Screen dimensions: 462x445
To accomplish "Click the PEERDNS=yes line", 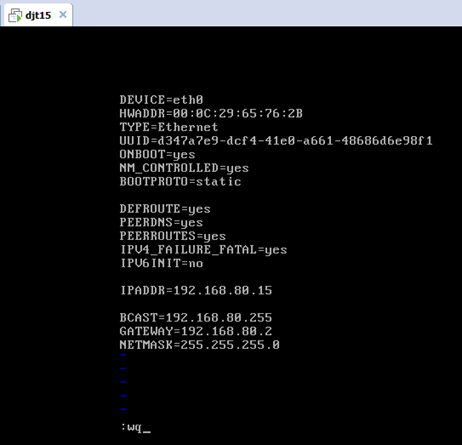I will click(161, 223).
